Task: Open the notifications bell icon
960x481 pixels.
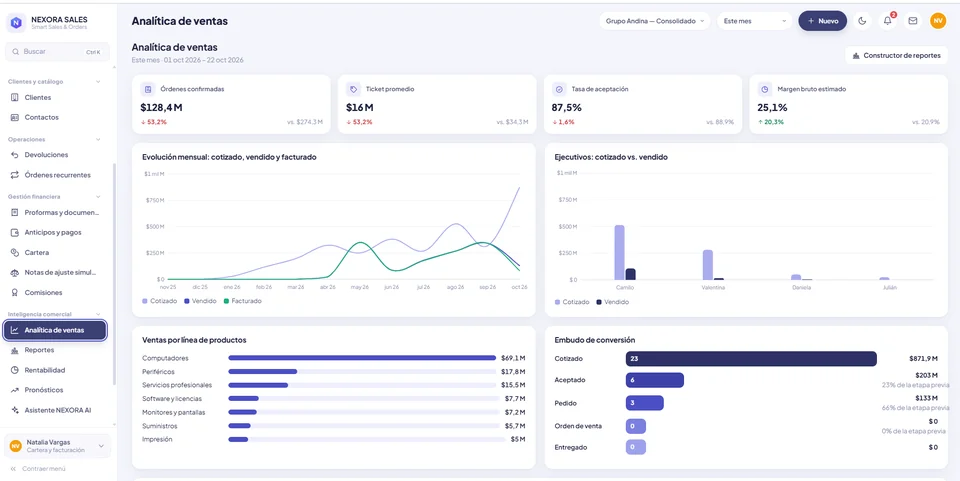Action: pyautogui.click(x=887, y=21)
